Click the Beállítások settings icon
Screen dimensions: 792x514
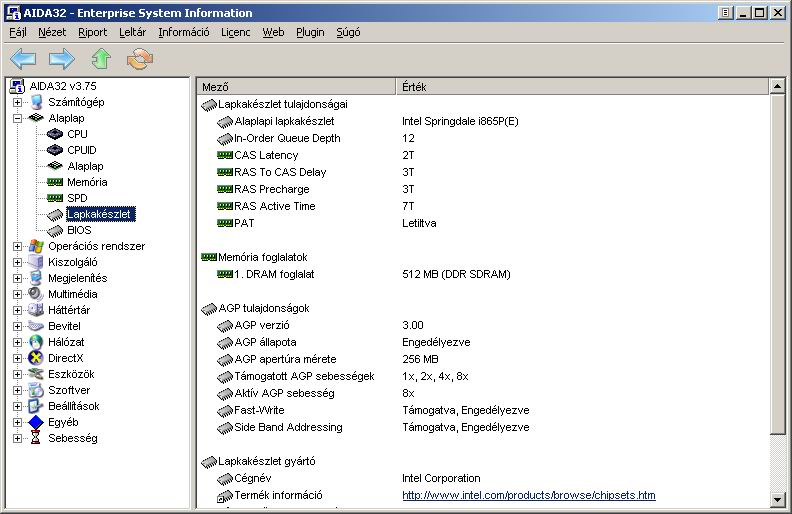click(x=36, y=406)
